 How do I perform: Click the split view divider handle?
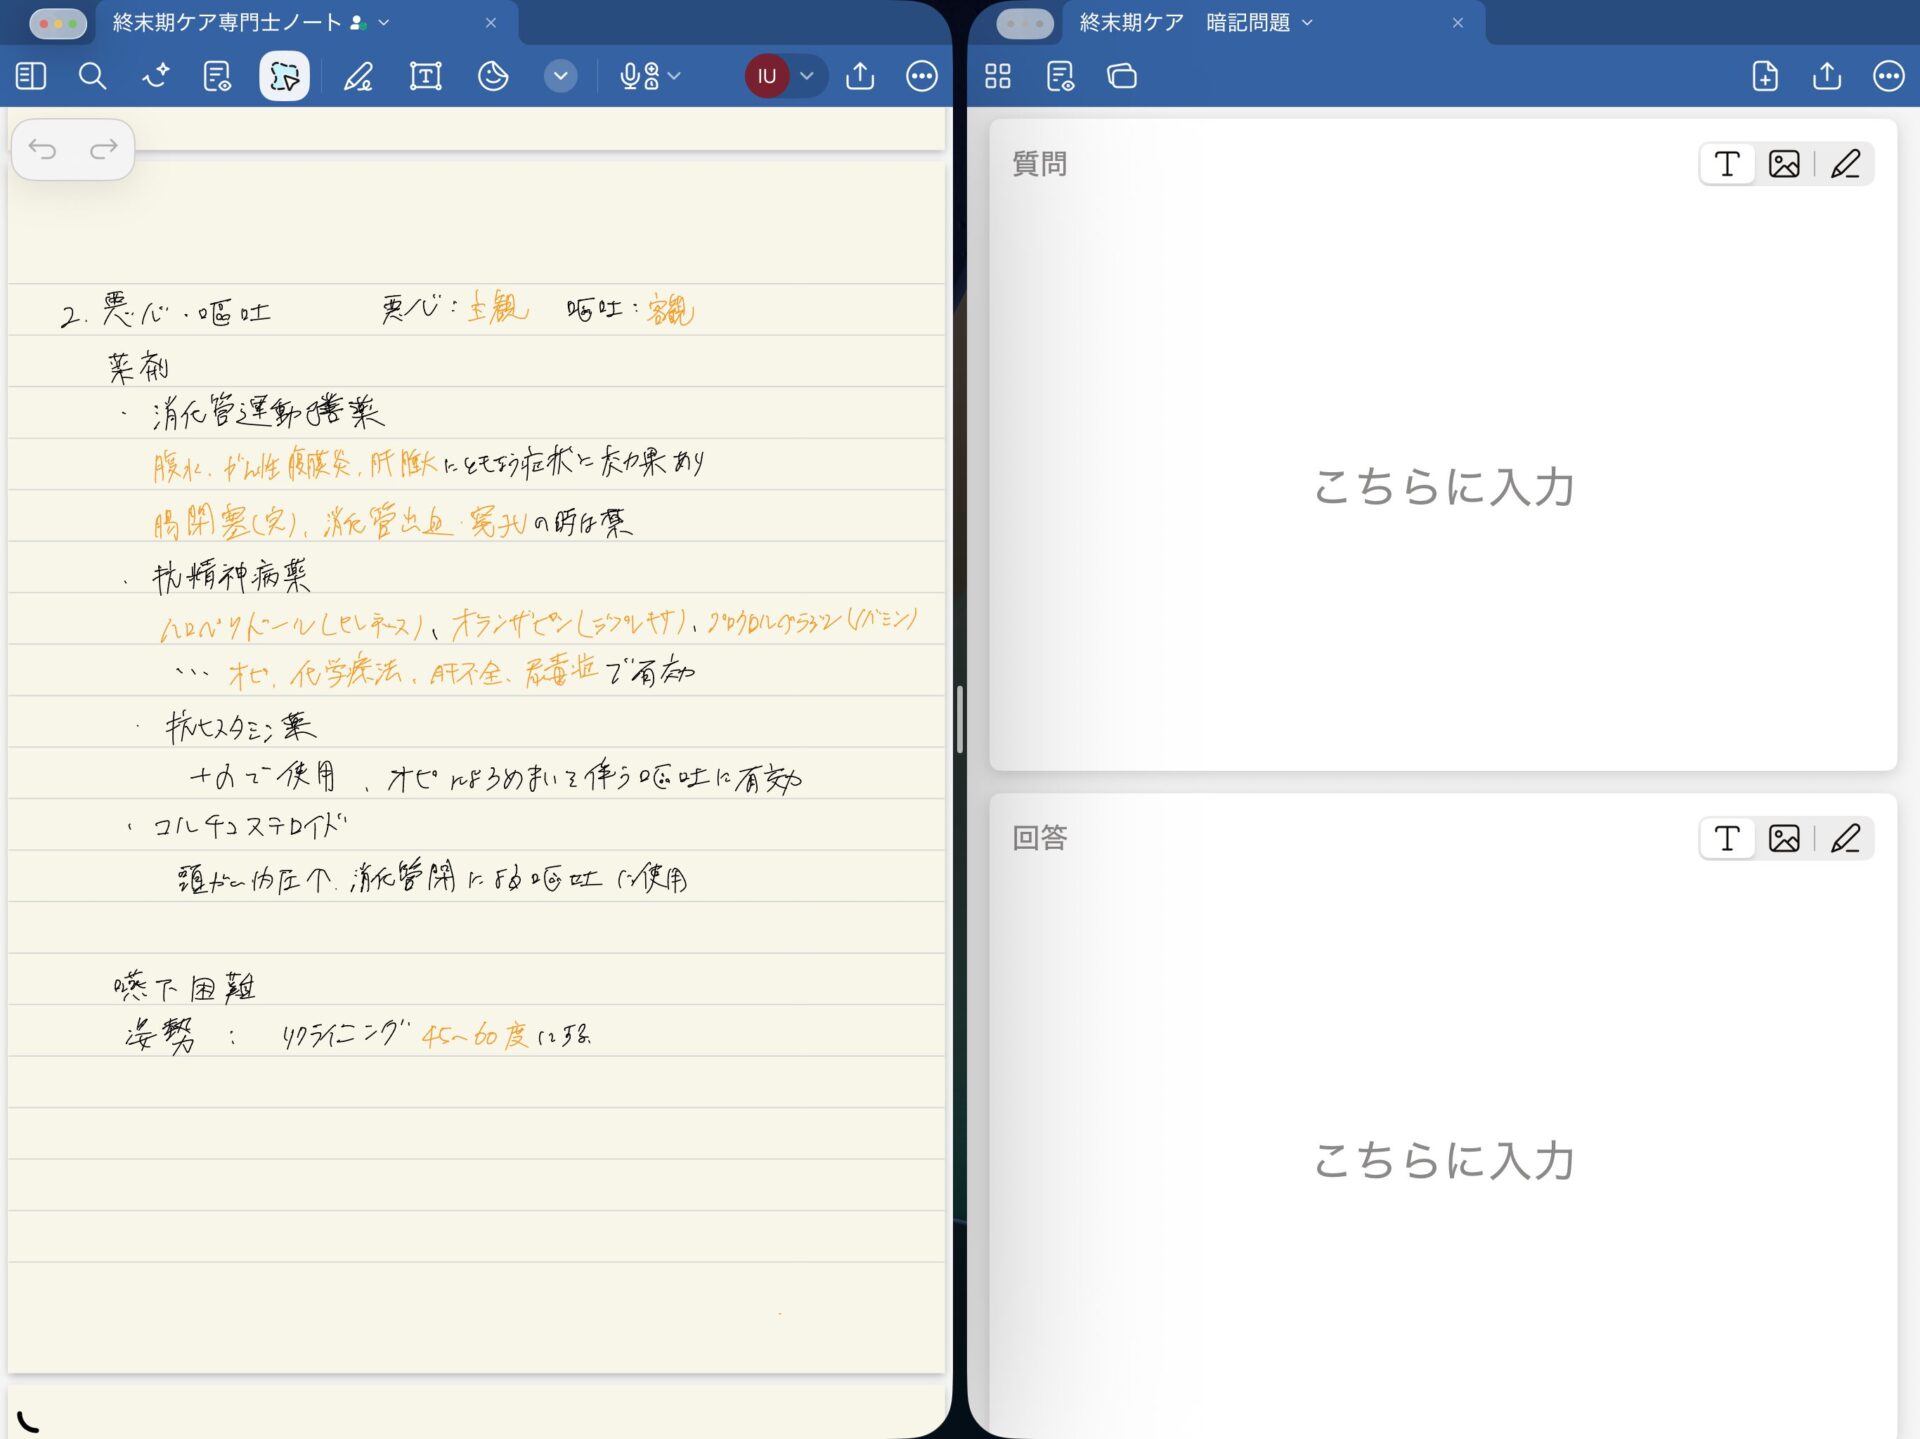(x=959, y=719)
